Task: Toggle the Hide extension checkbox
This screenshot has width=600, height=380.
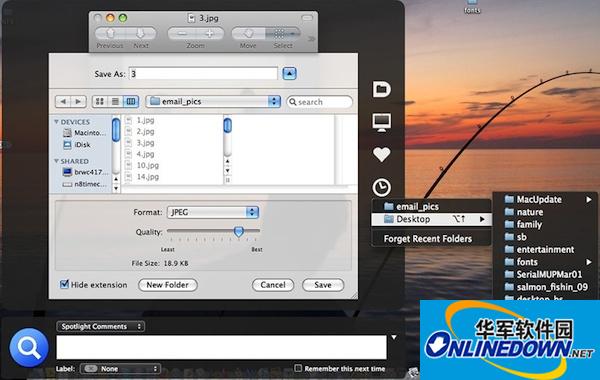Action: [64, 284]
